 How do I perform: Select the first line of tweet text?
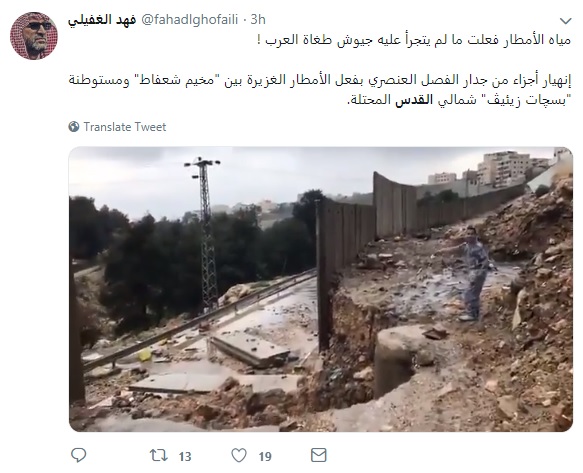414,40
